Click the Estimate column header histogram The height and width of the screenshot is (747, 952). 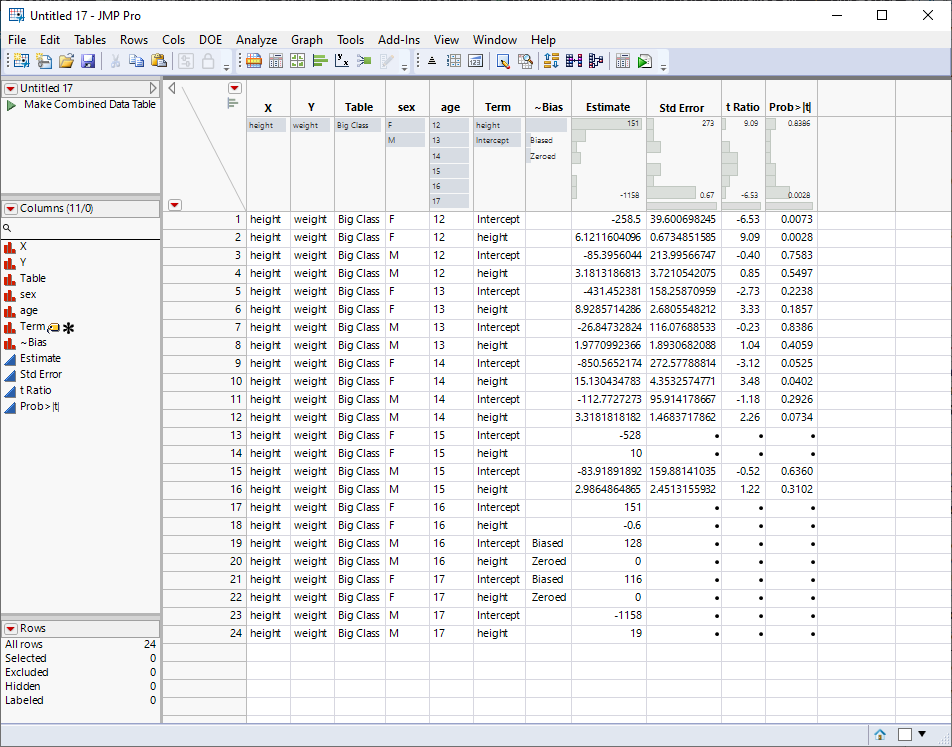[x=608, y=160]
